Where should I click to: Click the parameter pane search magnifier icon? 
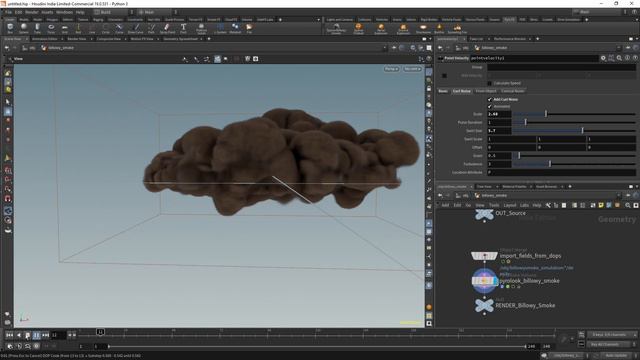point(620,58)
